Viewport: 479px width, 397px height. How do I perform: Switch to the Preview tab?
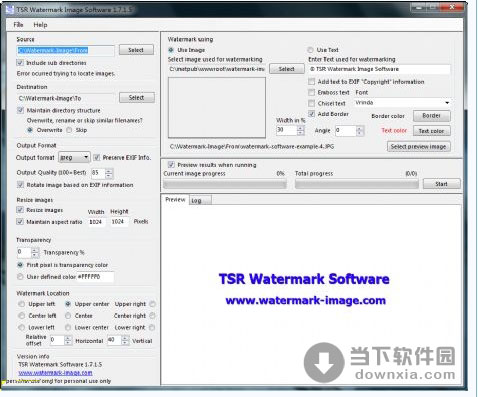pos(175,199)
